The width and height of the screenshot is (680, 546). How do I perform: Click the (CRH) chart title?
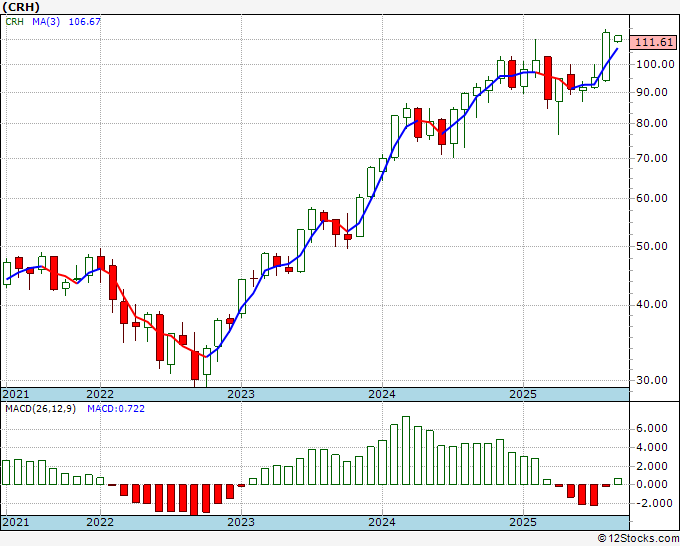21,7
